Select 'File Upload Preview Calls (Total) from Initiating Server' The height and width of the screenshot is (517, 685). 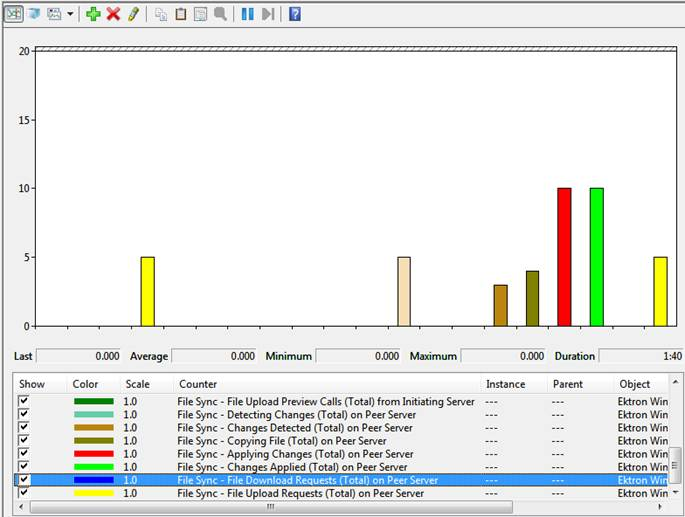pyautogui.click(x=326, y=401)
